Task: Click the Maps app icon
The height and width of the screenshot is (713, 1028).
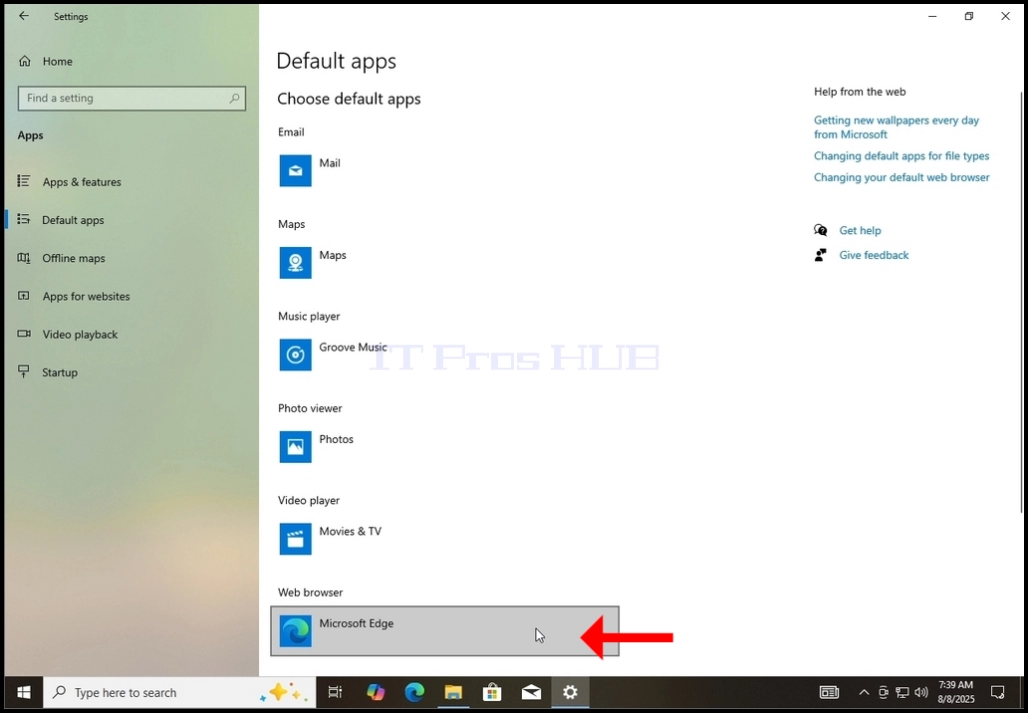Action: click(x=296, y=262)
